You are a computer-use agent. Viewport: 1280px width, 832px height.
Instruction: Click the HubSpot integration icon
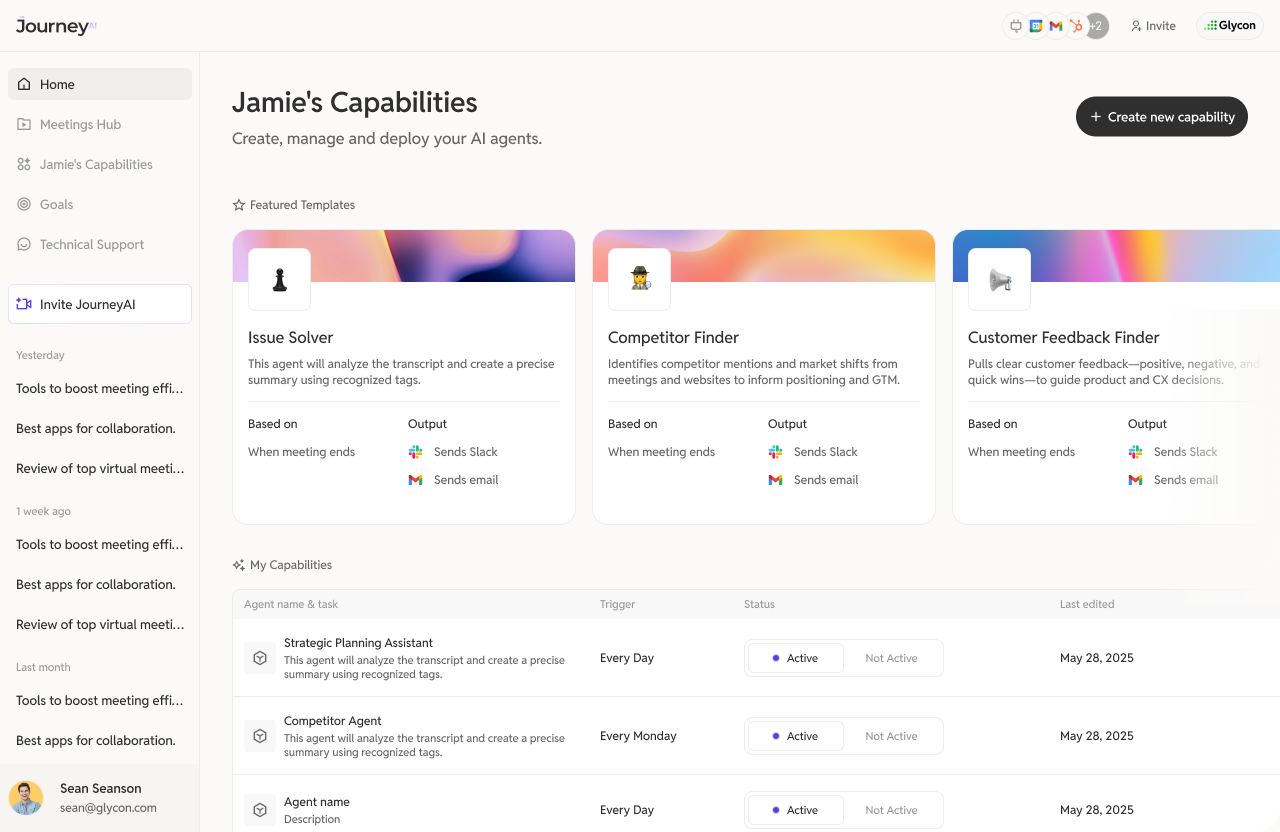click(x=1076, y=26)
